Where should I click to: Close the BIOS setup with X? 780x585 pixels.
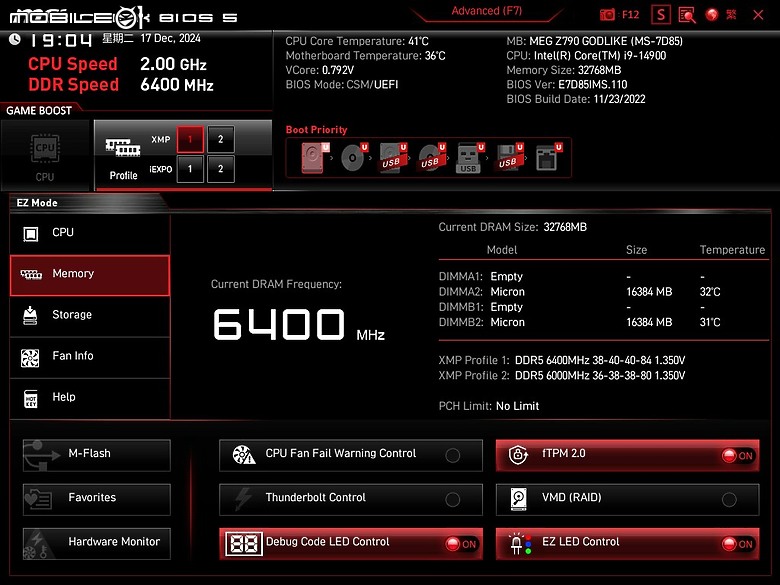(x=758, y=15)
